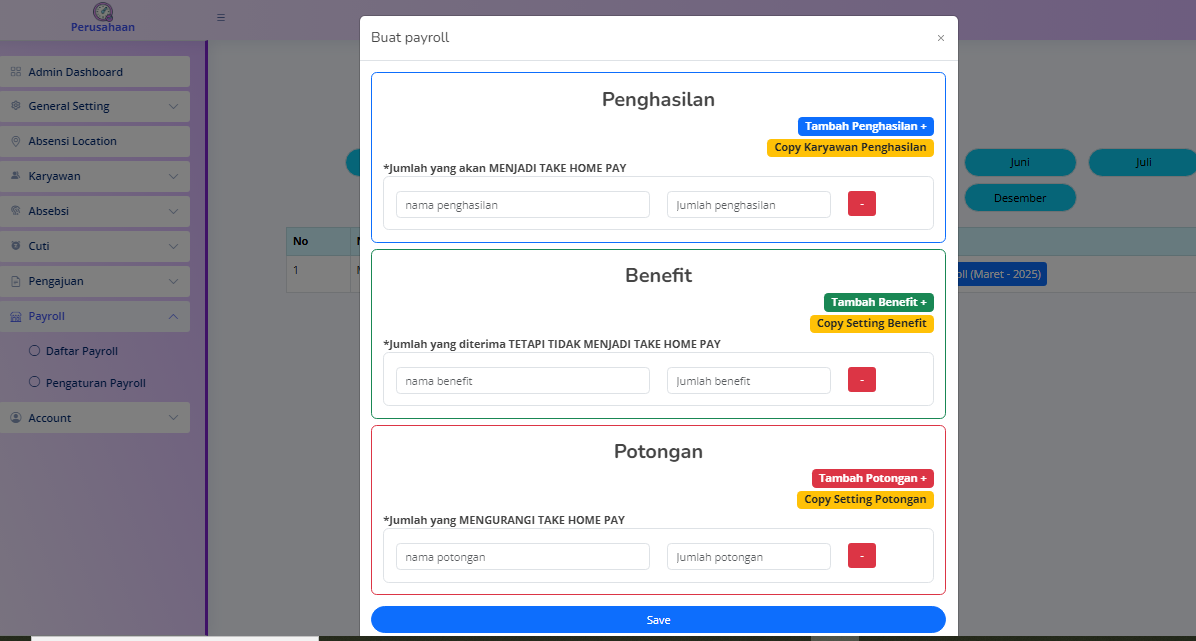Click the Account user icon
1196x641 pixels.
[16, 418]
